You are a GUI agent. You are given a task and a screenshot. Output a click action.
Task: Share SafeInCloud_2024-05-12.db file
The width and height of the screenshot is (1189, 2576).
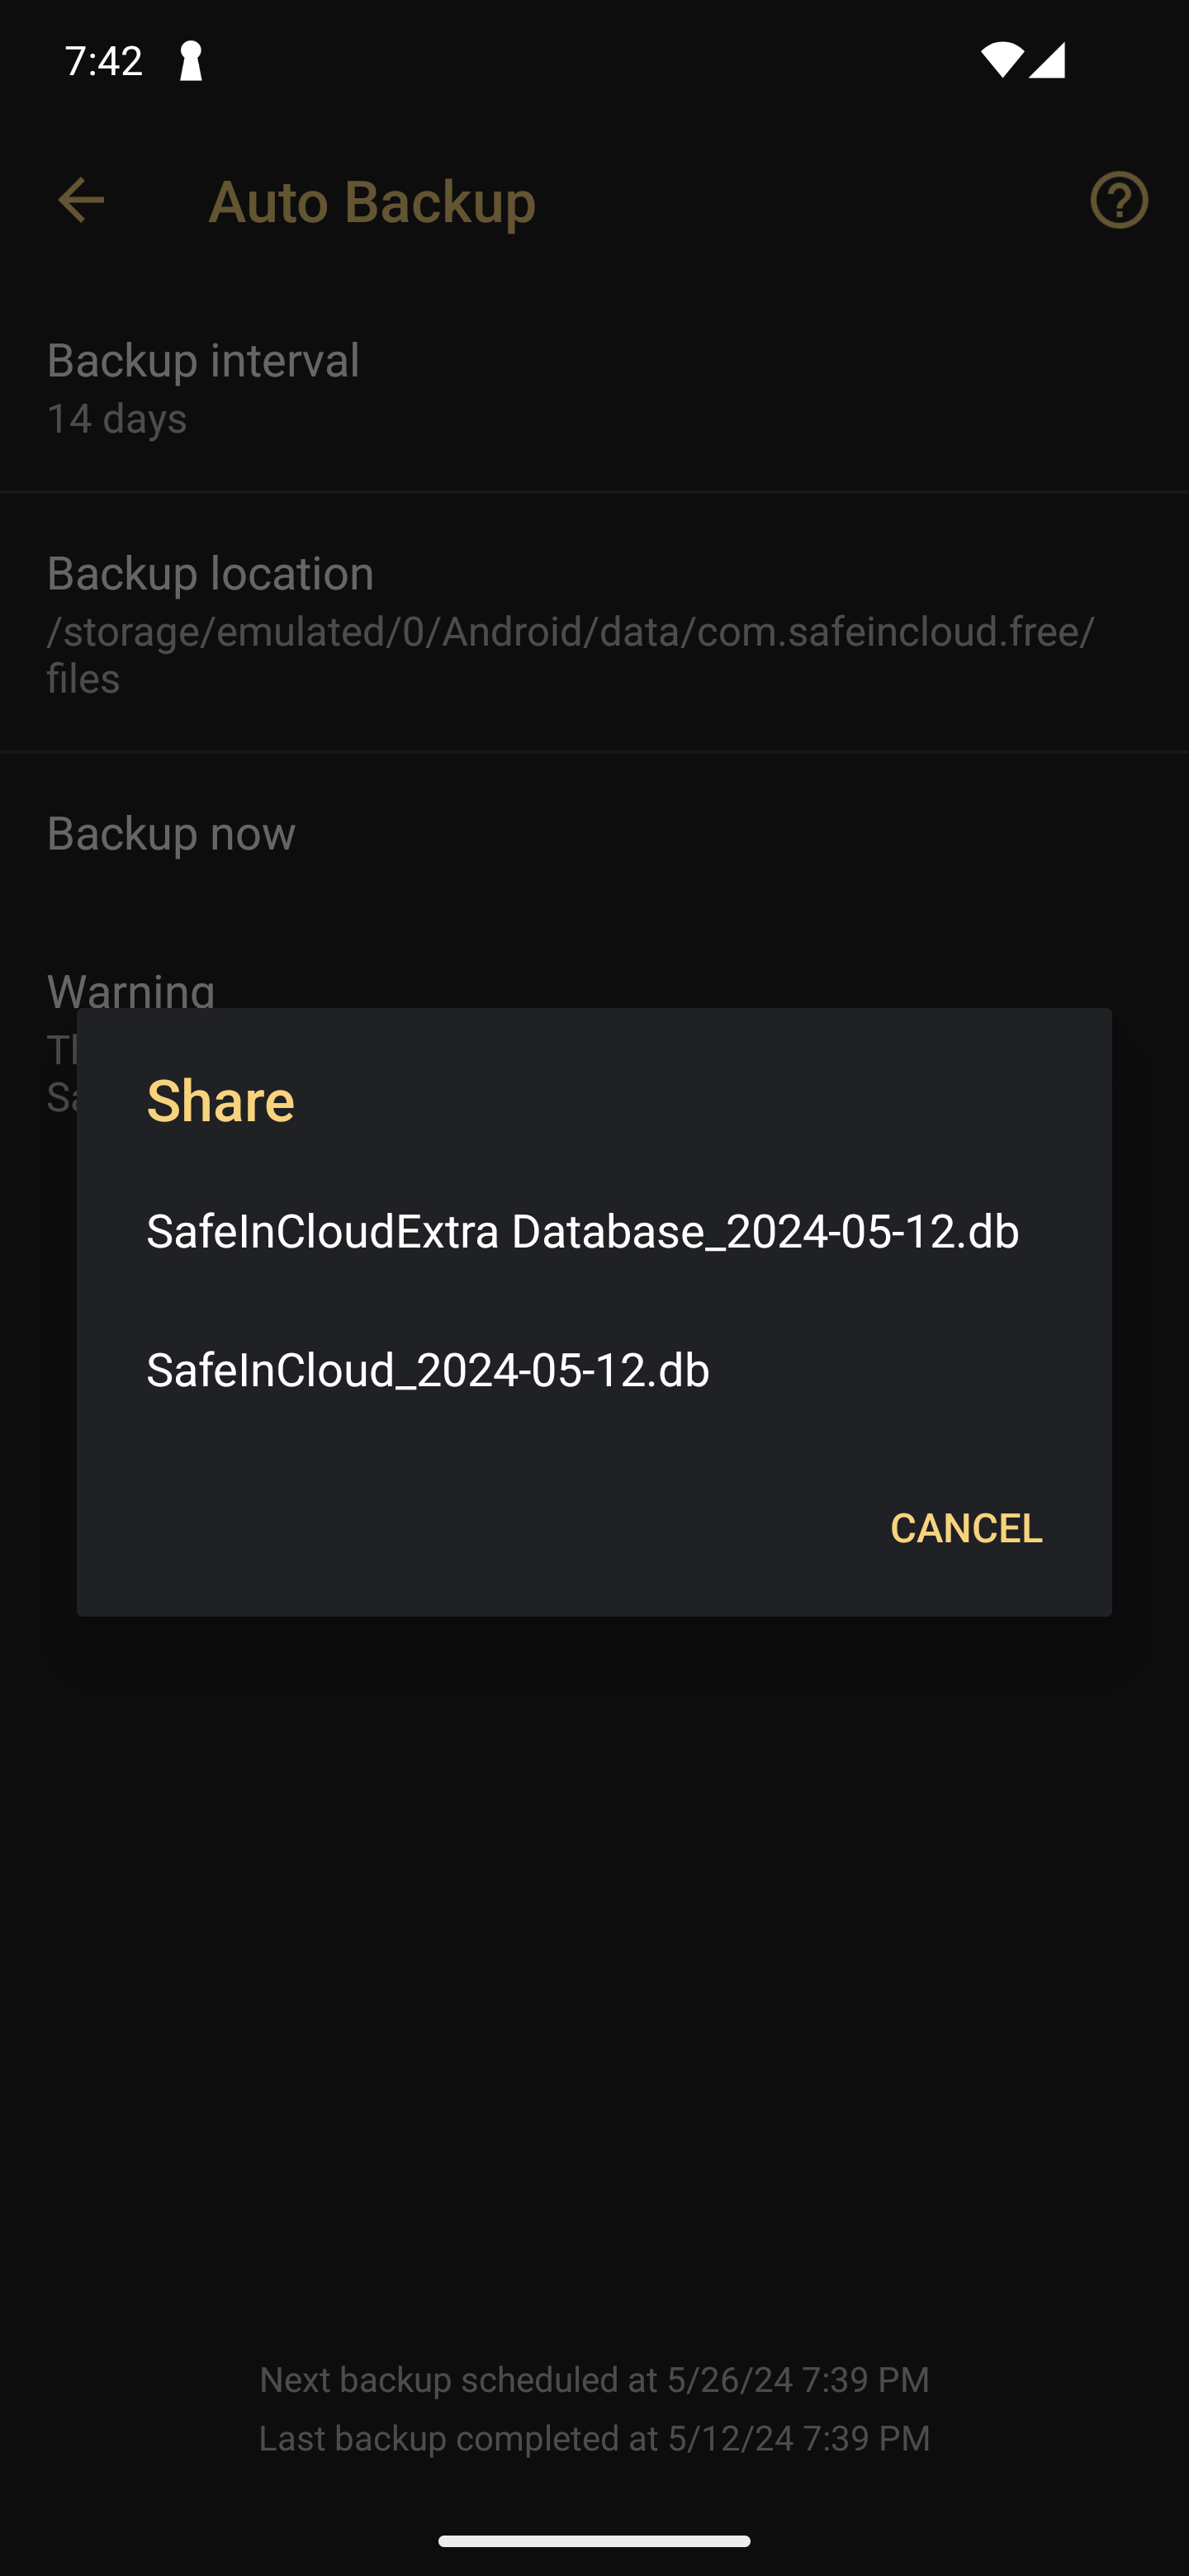coord(594,1369)
